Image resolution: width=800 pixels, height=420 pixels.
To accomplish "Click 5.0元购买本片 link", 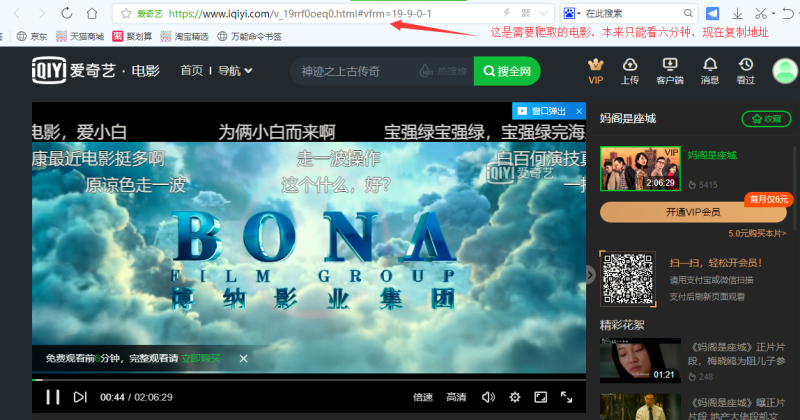I will pos(757,233).
